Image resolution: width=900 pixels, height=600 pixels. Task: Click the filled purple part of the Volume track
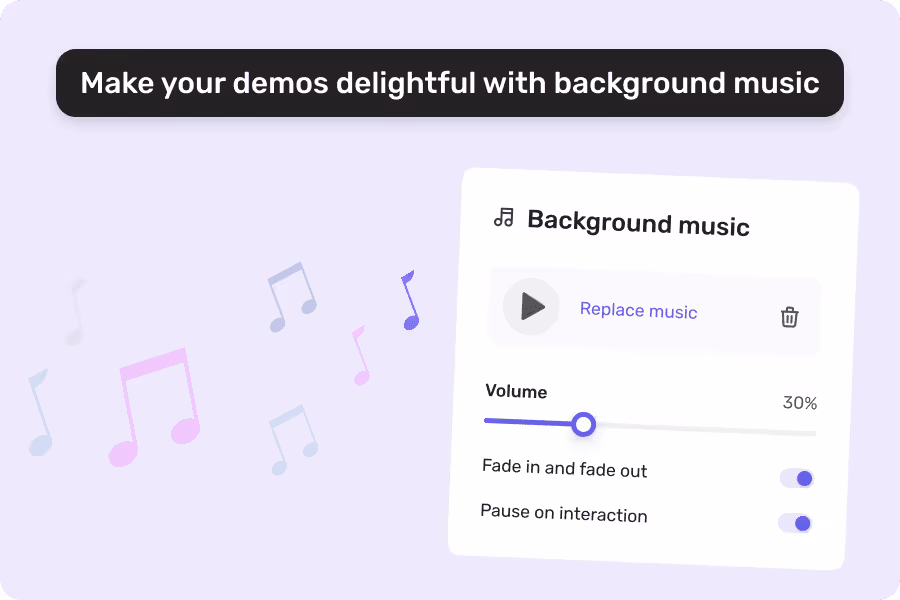point(528,422)
